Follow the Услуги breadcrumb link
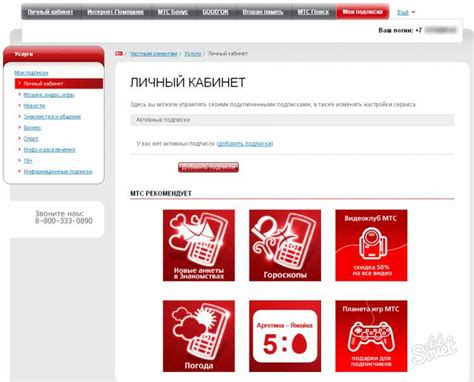Screen dimensions: 474x382 pos(193,54)
